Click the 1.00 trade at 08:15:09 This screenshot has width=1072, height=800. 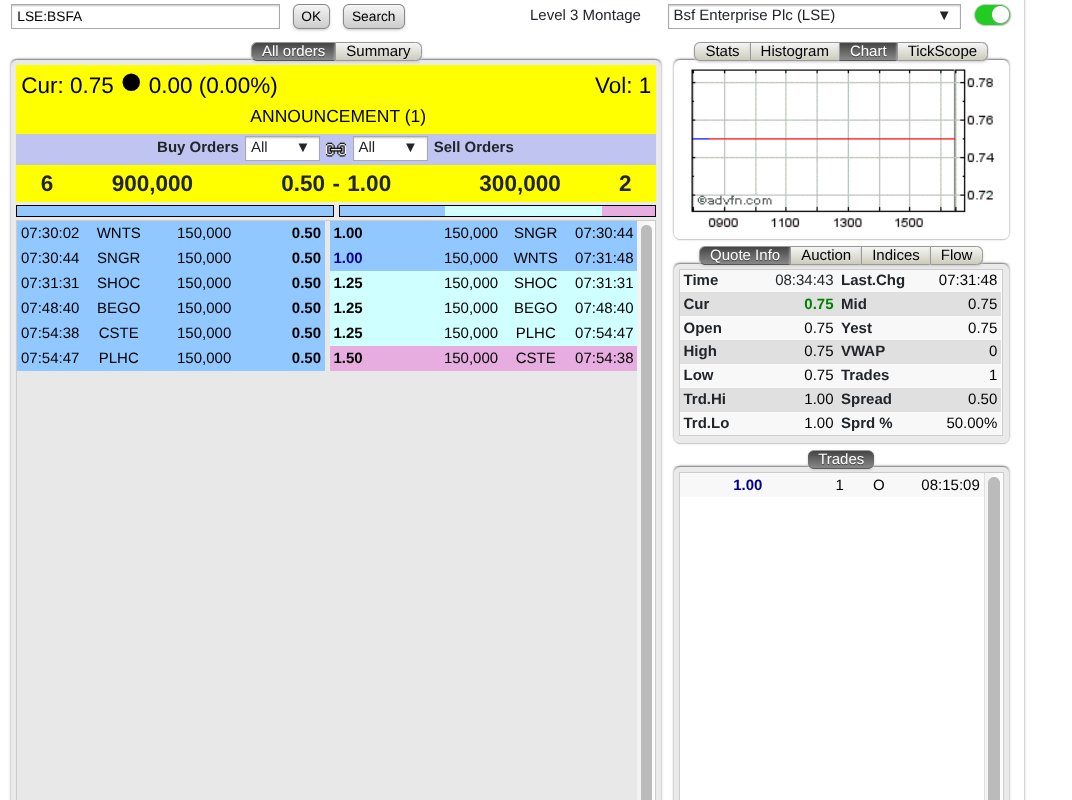pyautogui.click(x=832, y=485)
